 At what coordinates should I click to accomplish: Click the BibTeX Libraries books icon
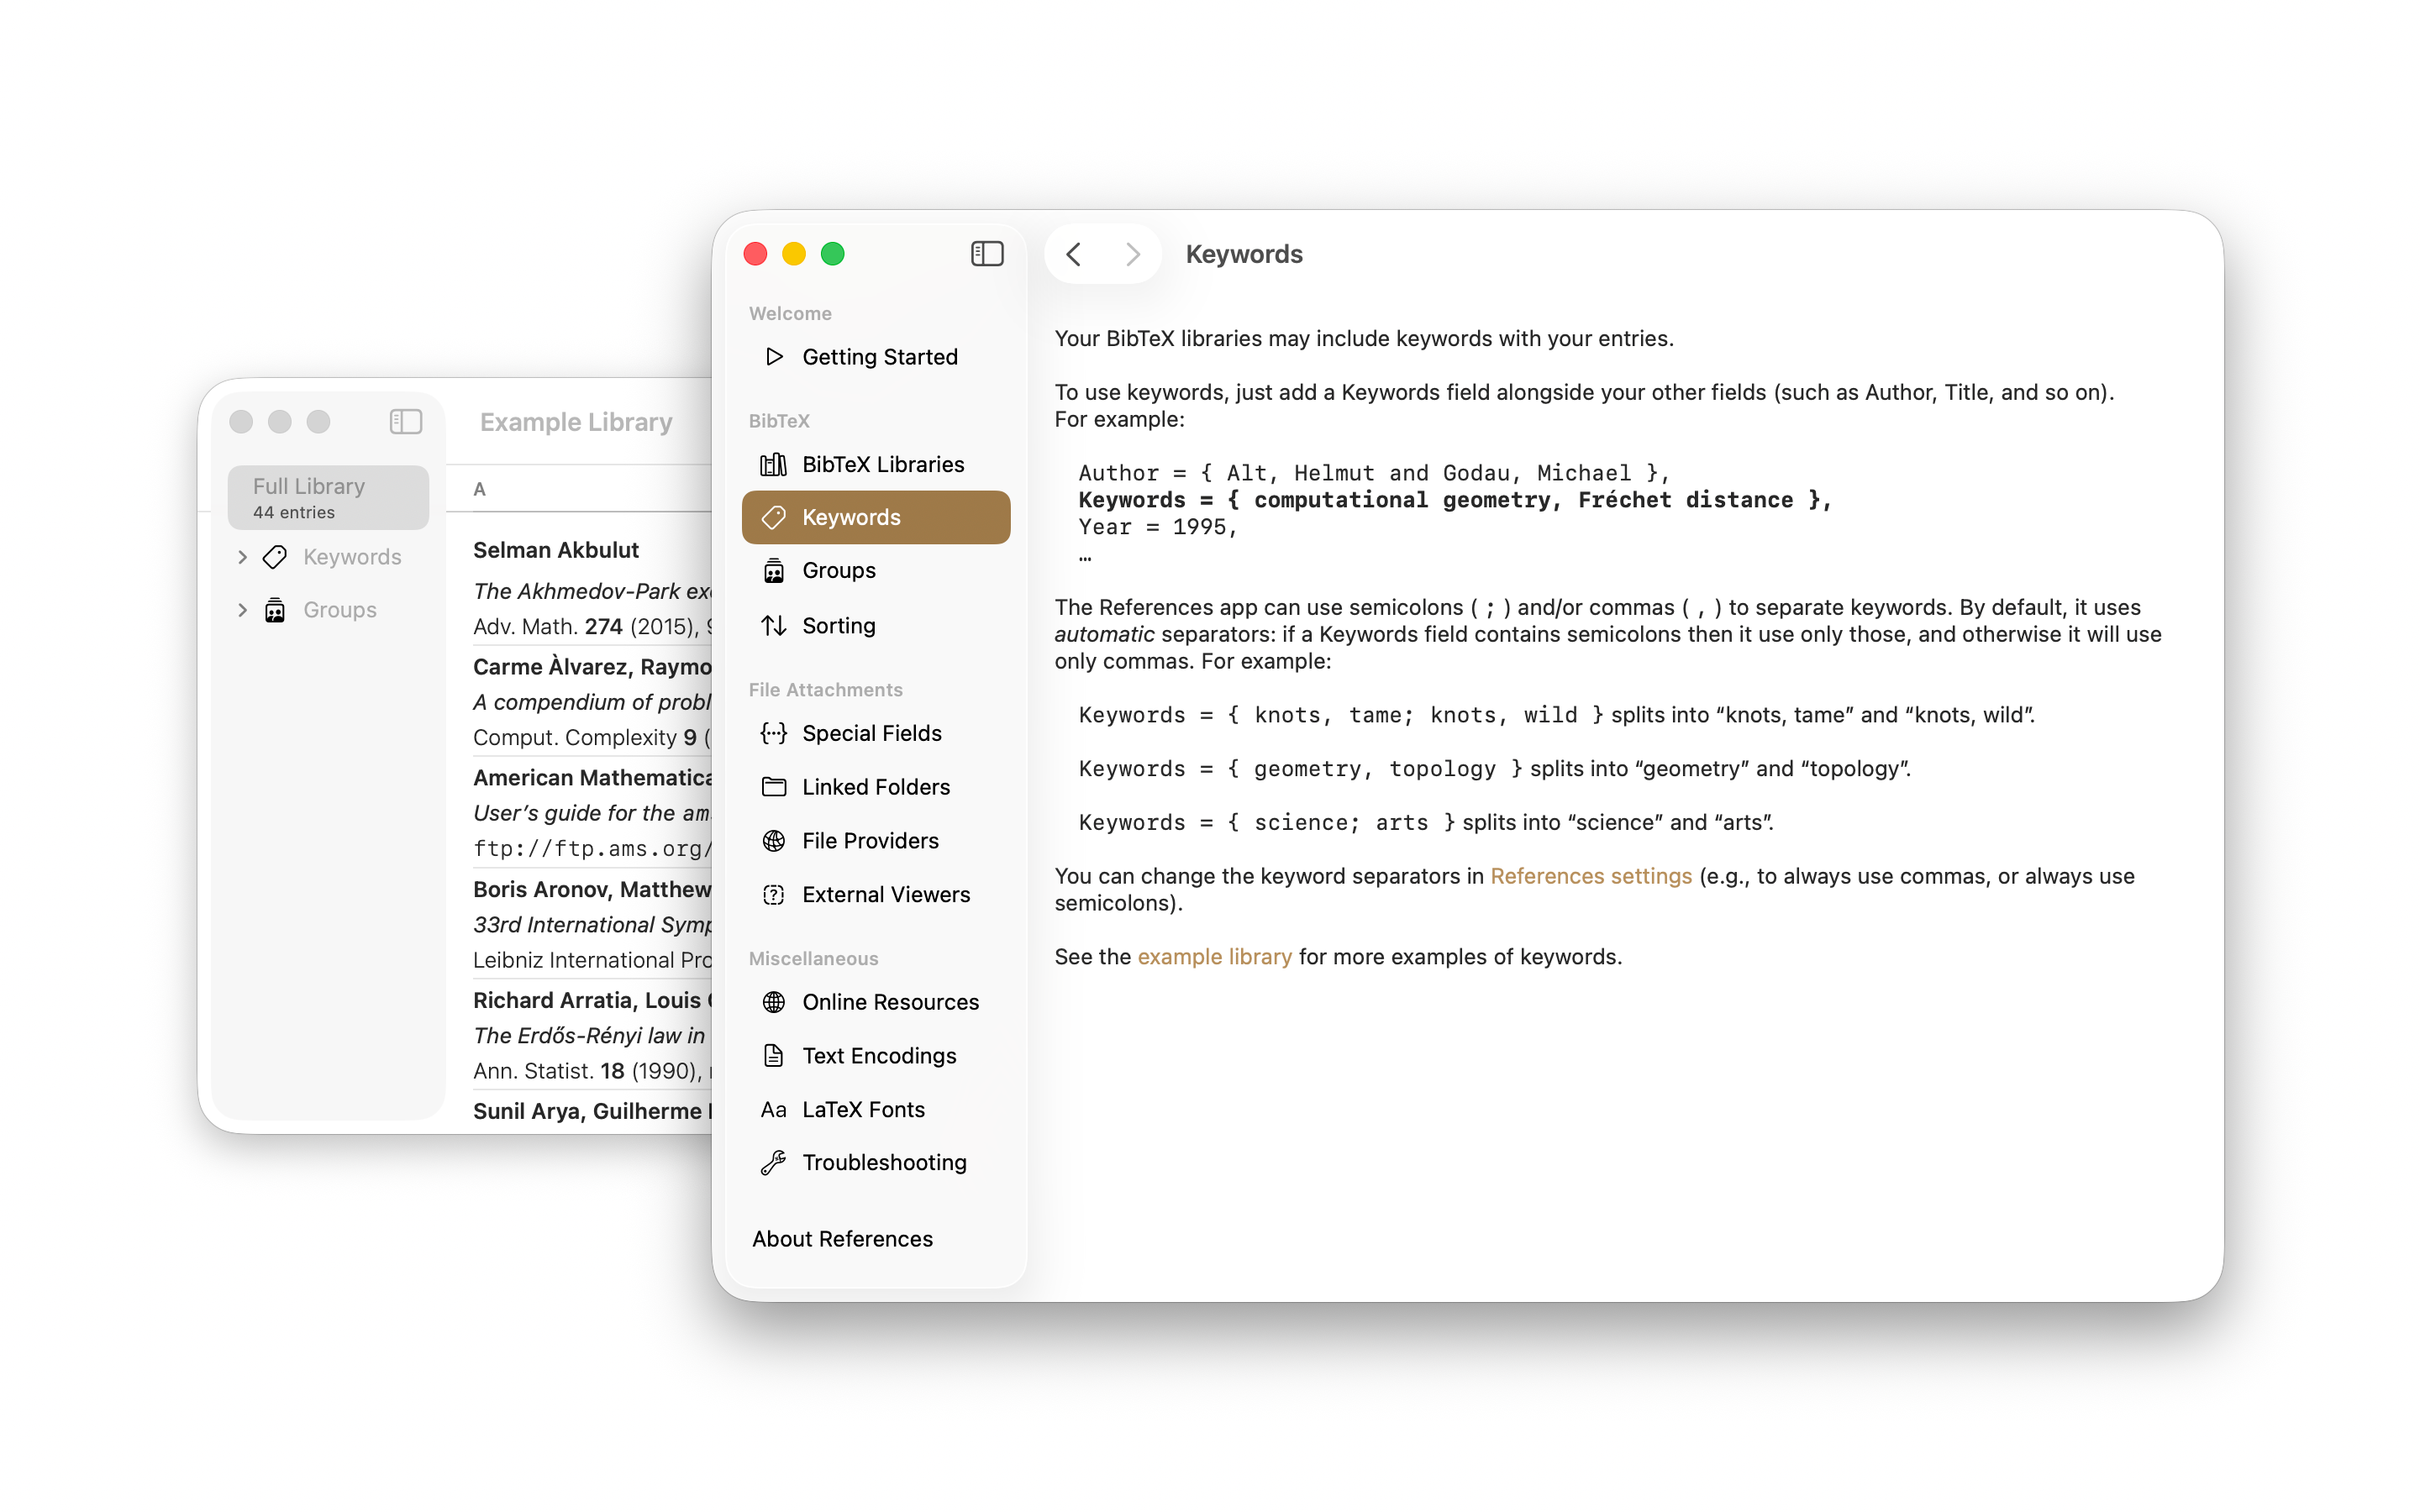click(x=773, y=464)
